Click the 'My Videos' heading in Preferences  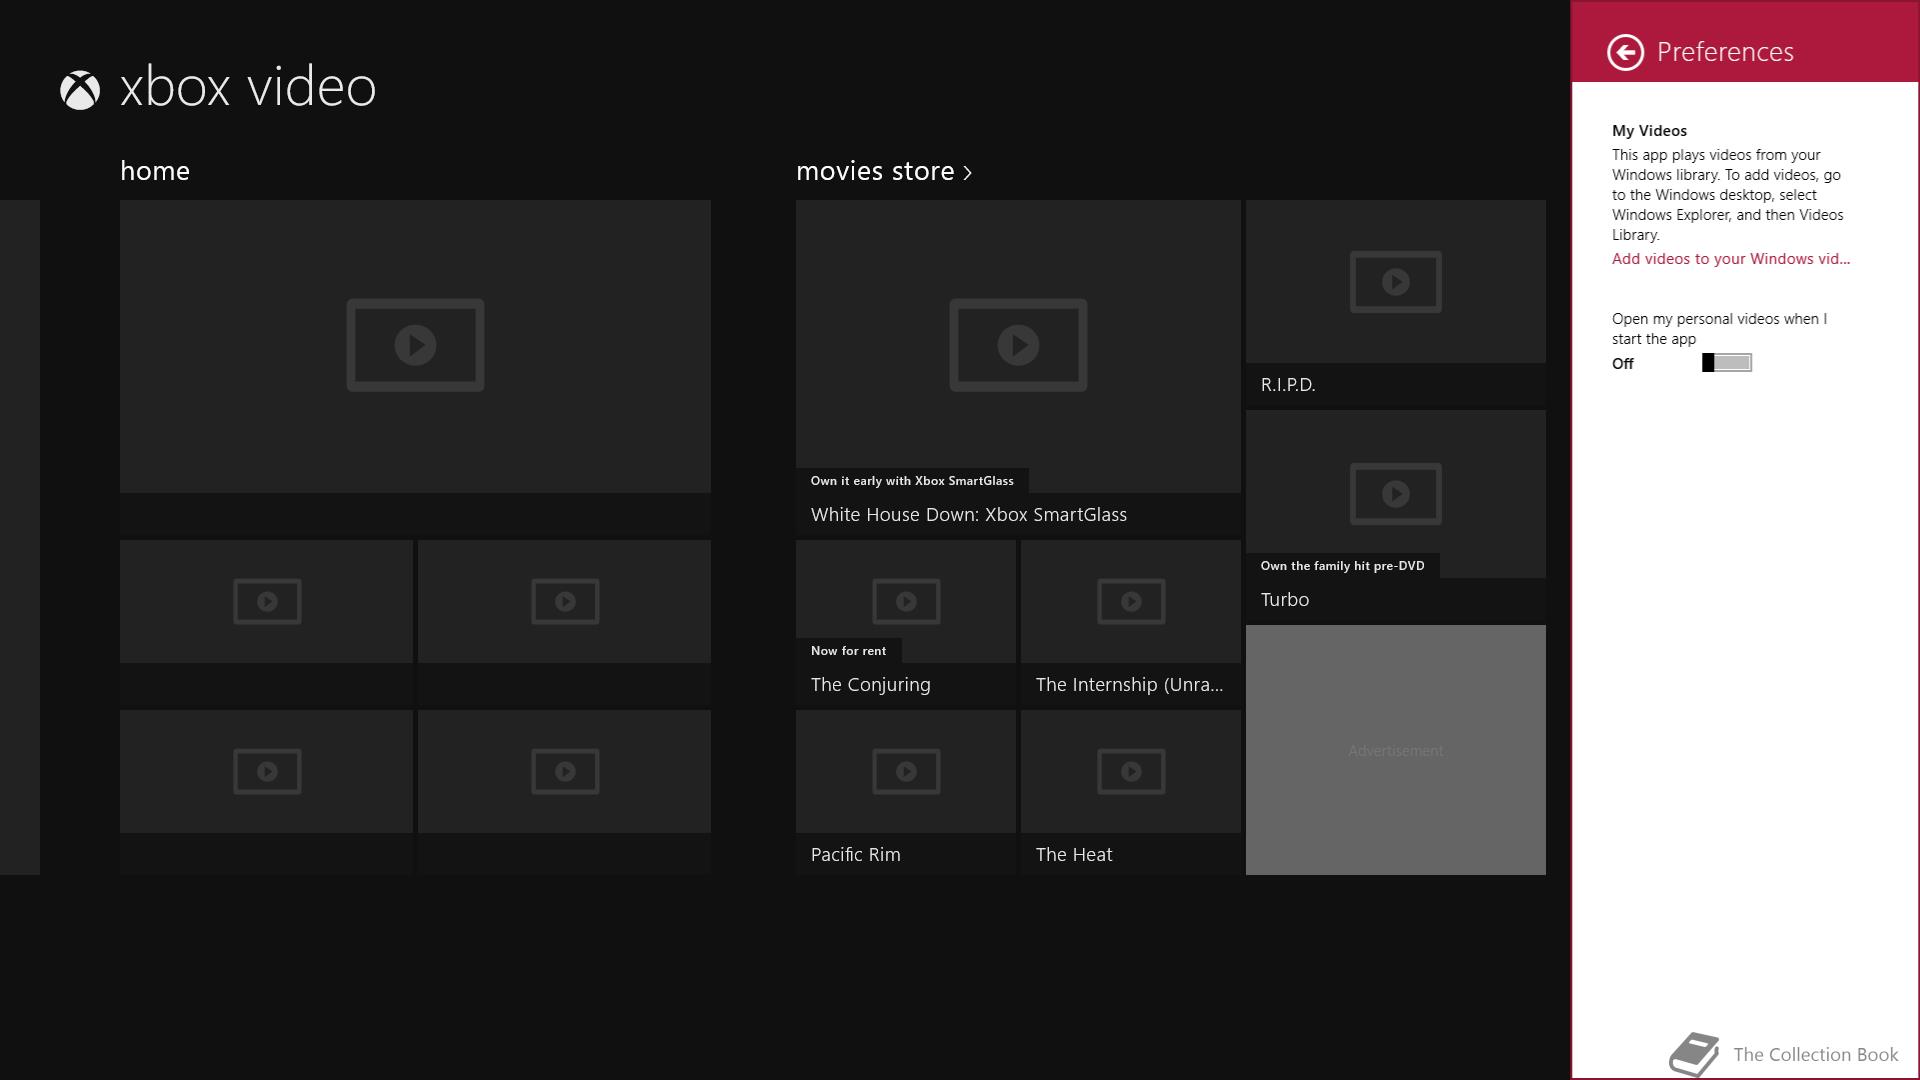tap(1649, 131)
